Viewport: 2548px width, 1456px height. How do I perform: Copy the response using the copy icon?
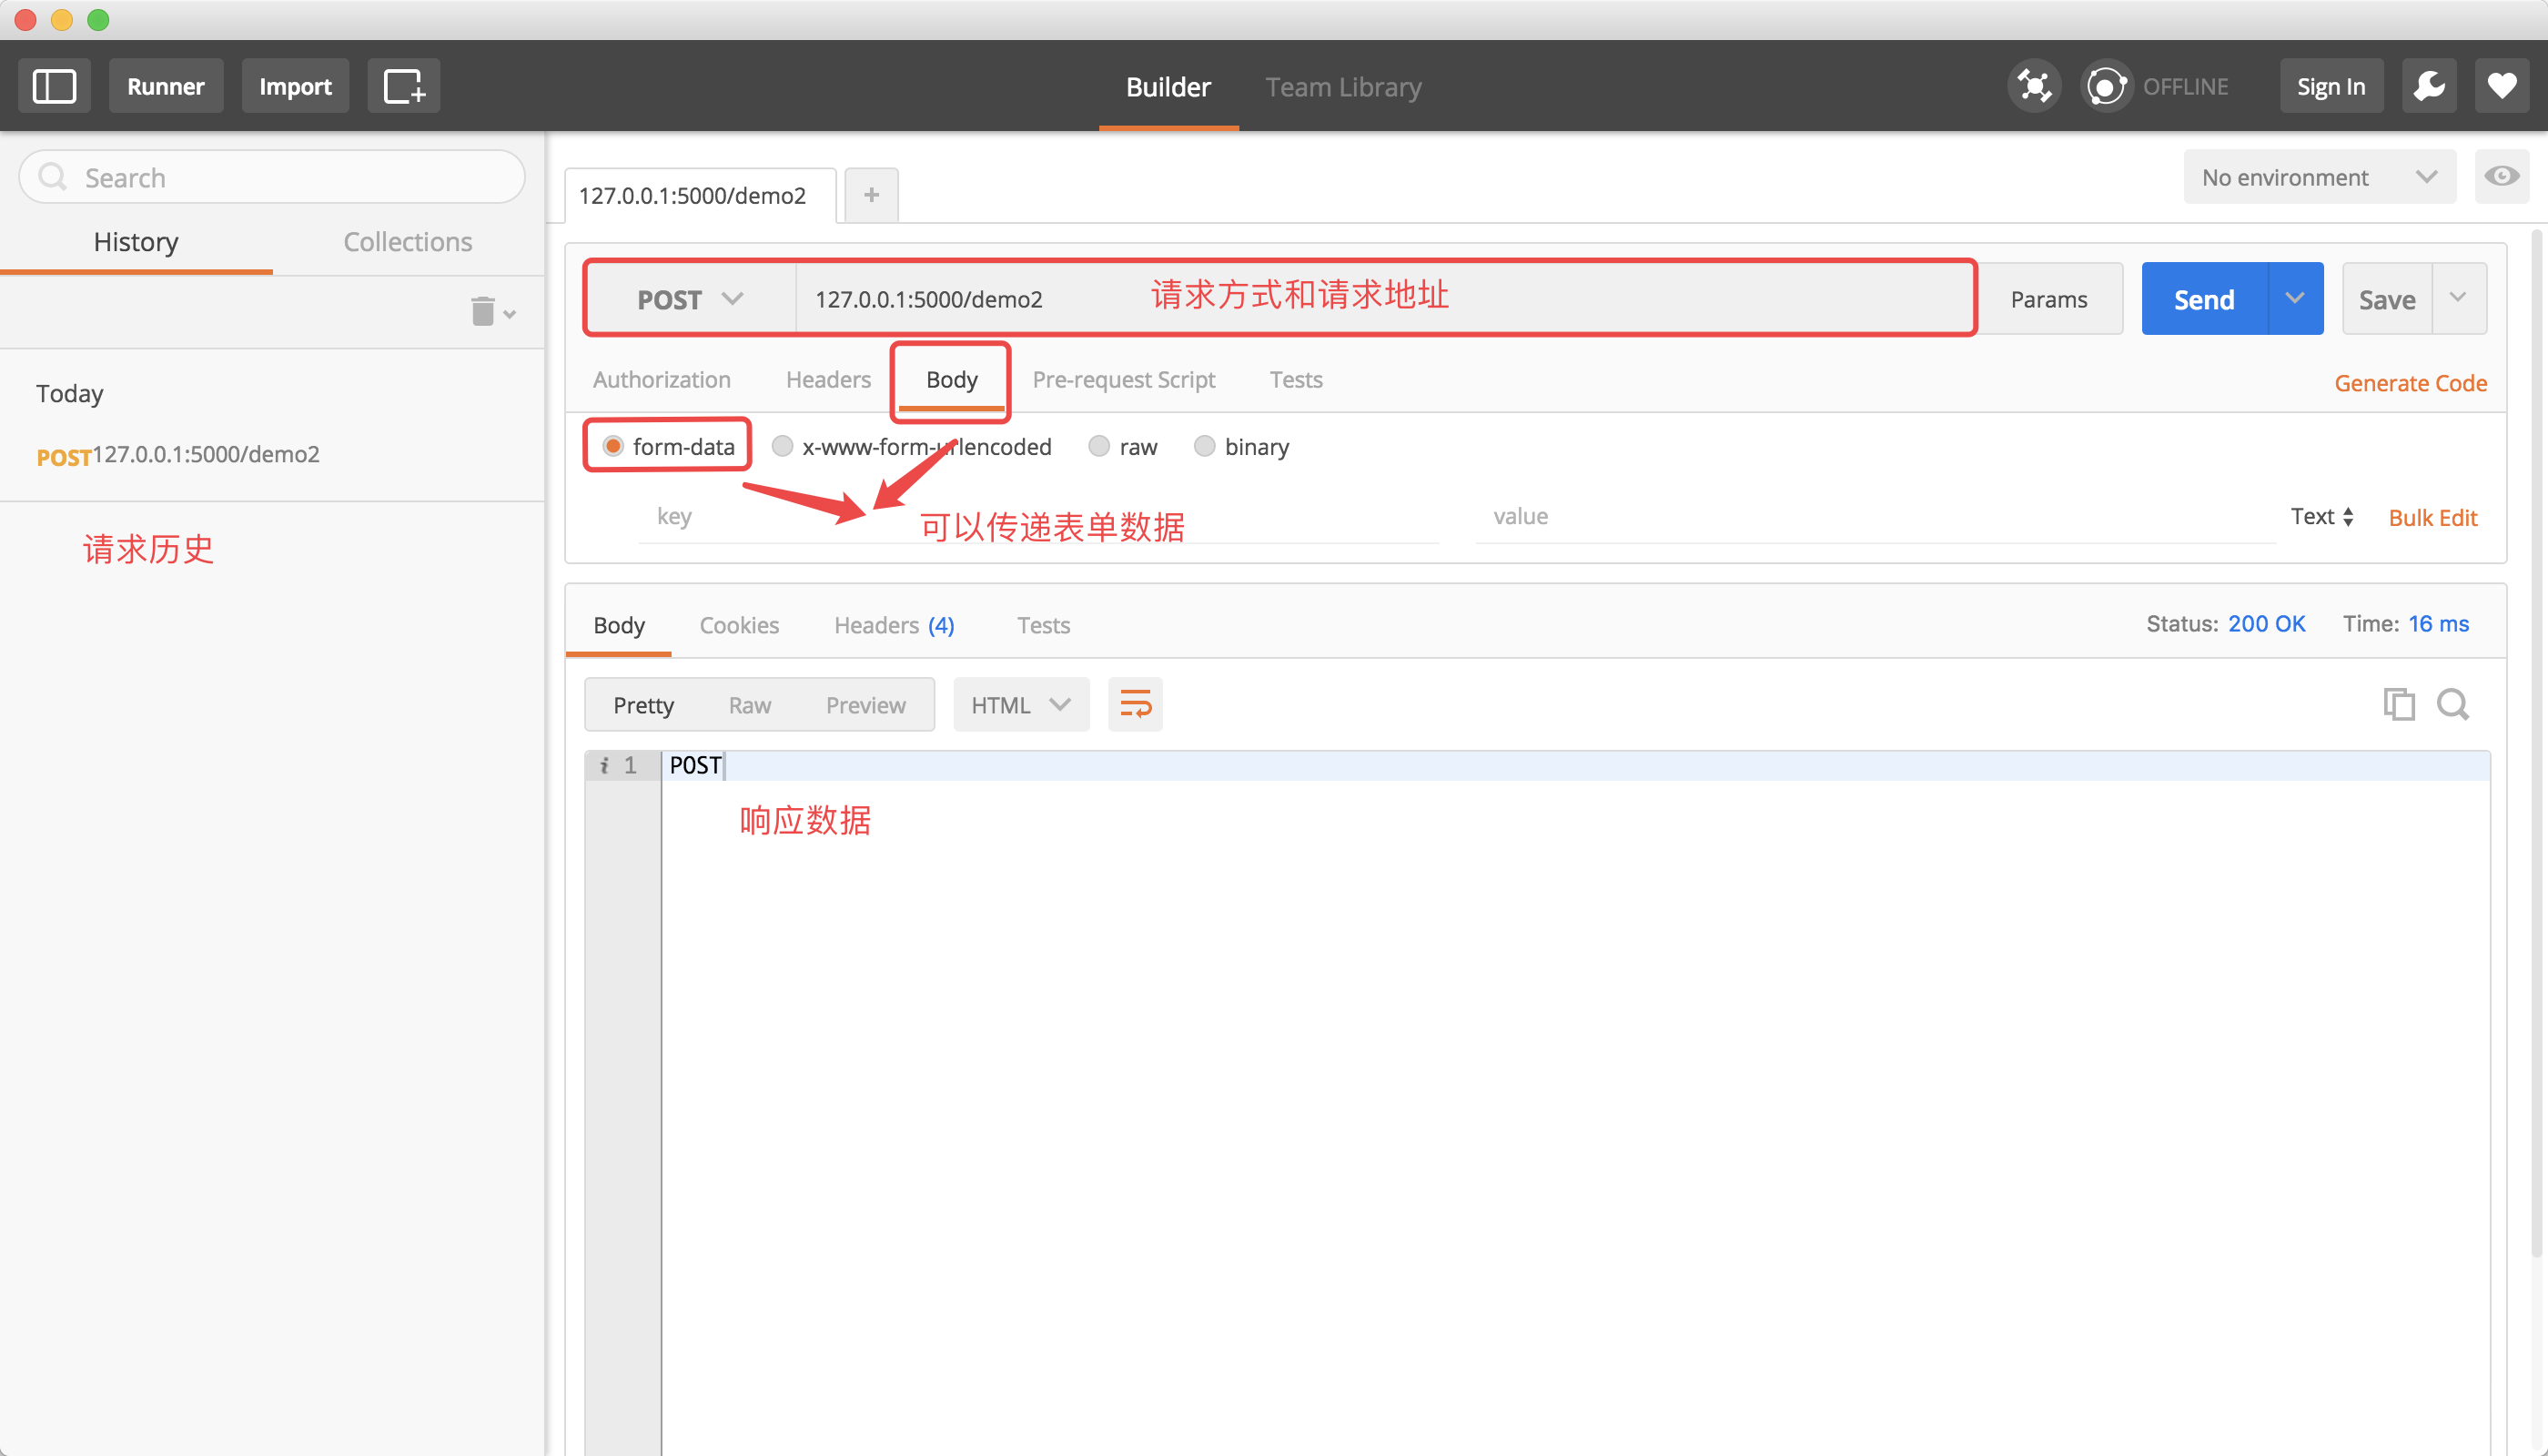[x=2398, y=705]
